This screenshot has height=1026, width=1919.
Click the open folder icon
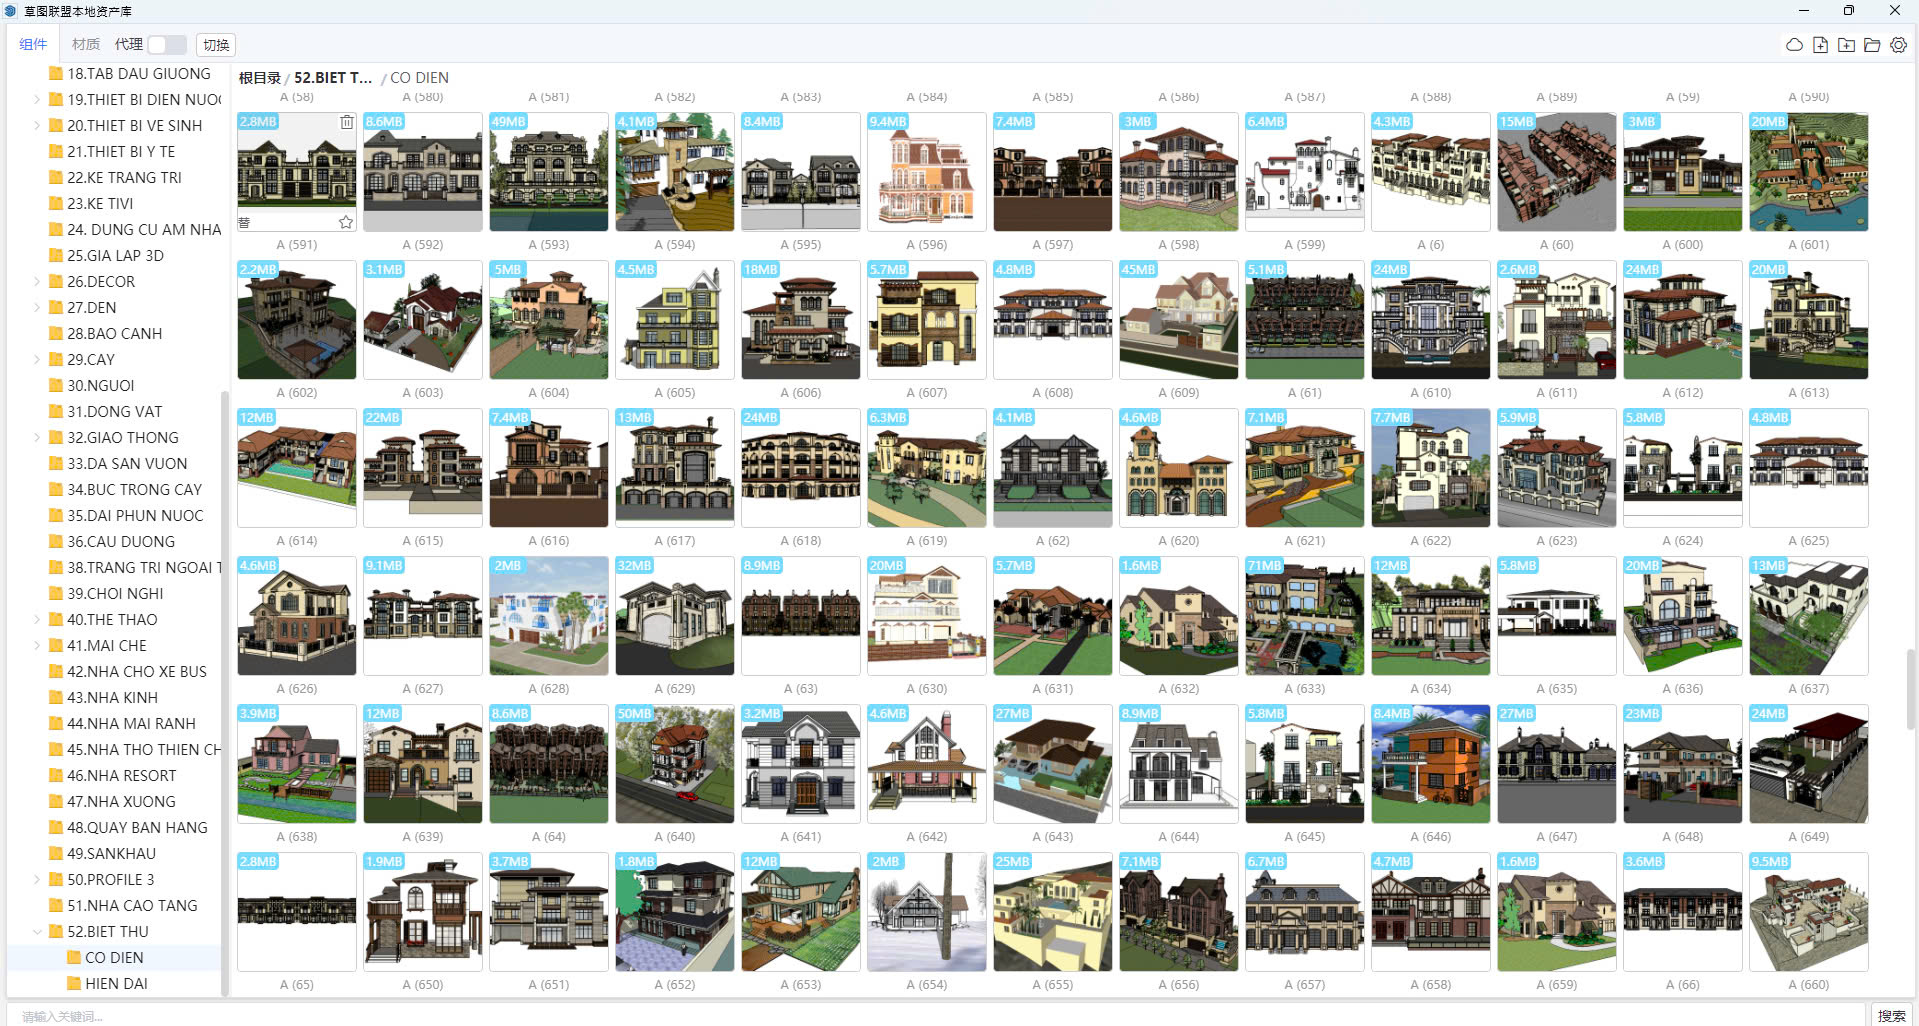[1872, 45]
